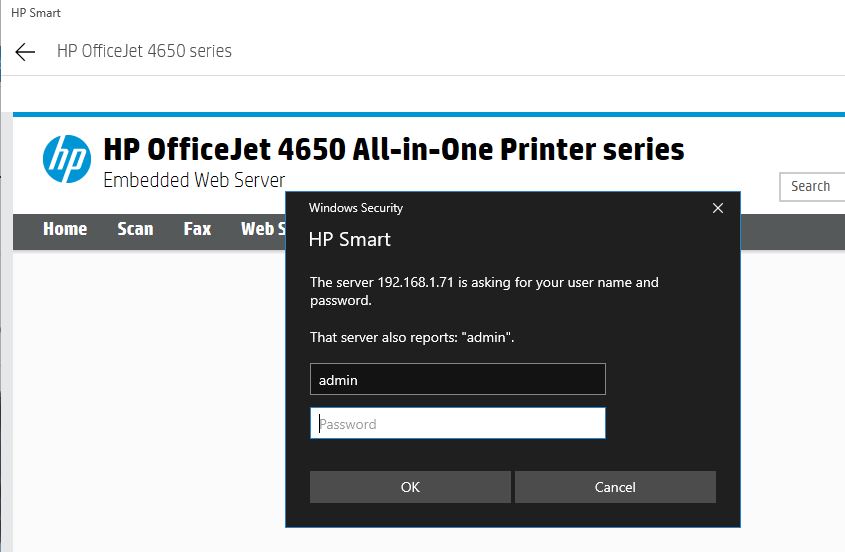Click the HP OfficeJet 4650 All-in-One heading
The width and height of the screenshot is (845, 552).
[x=394, y=150]
